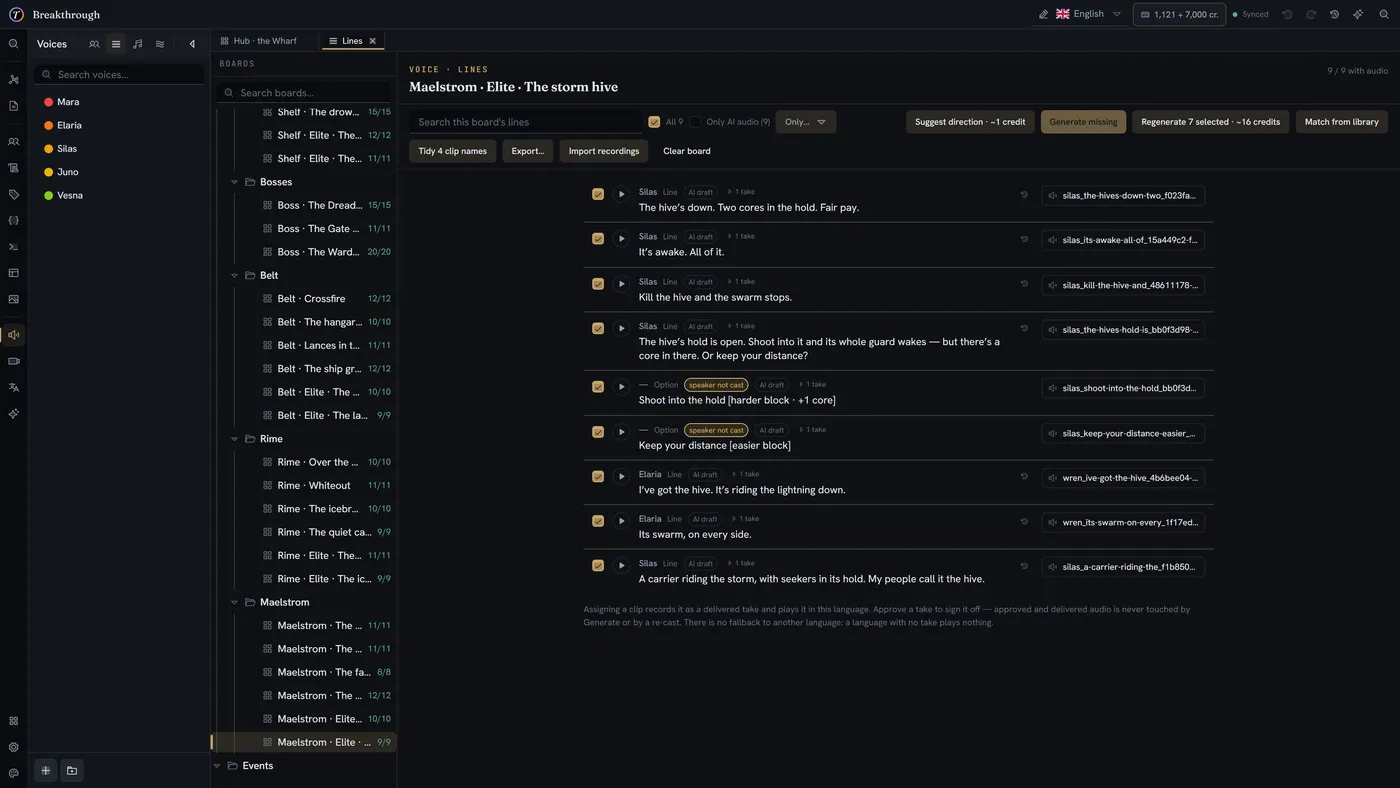Collapse the Bosses folder
The image size is (1400, 788).
pyautogui.click(x=235, y=182)
